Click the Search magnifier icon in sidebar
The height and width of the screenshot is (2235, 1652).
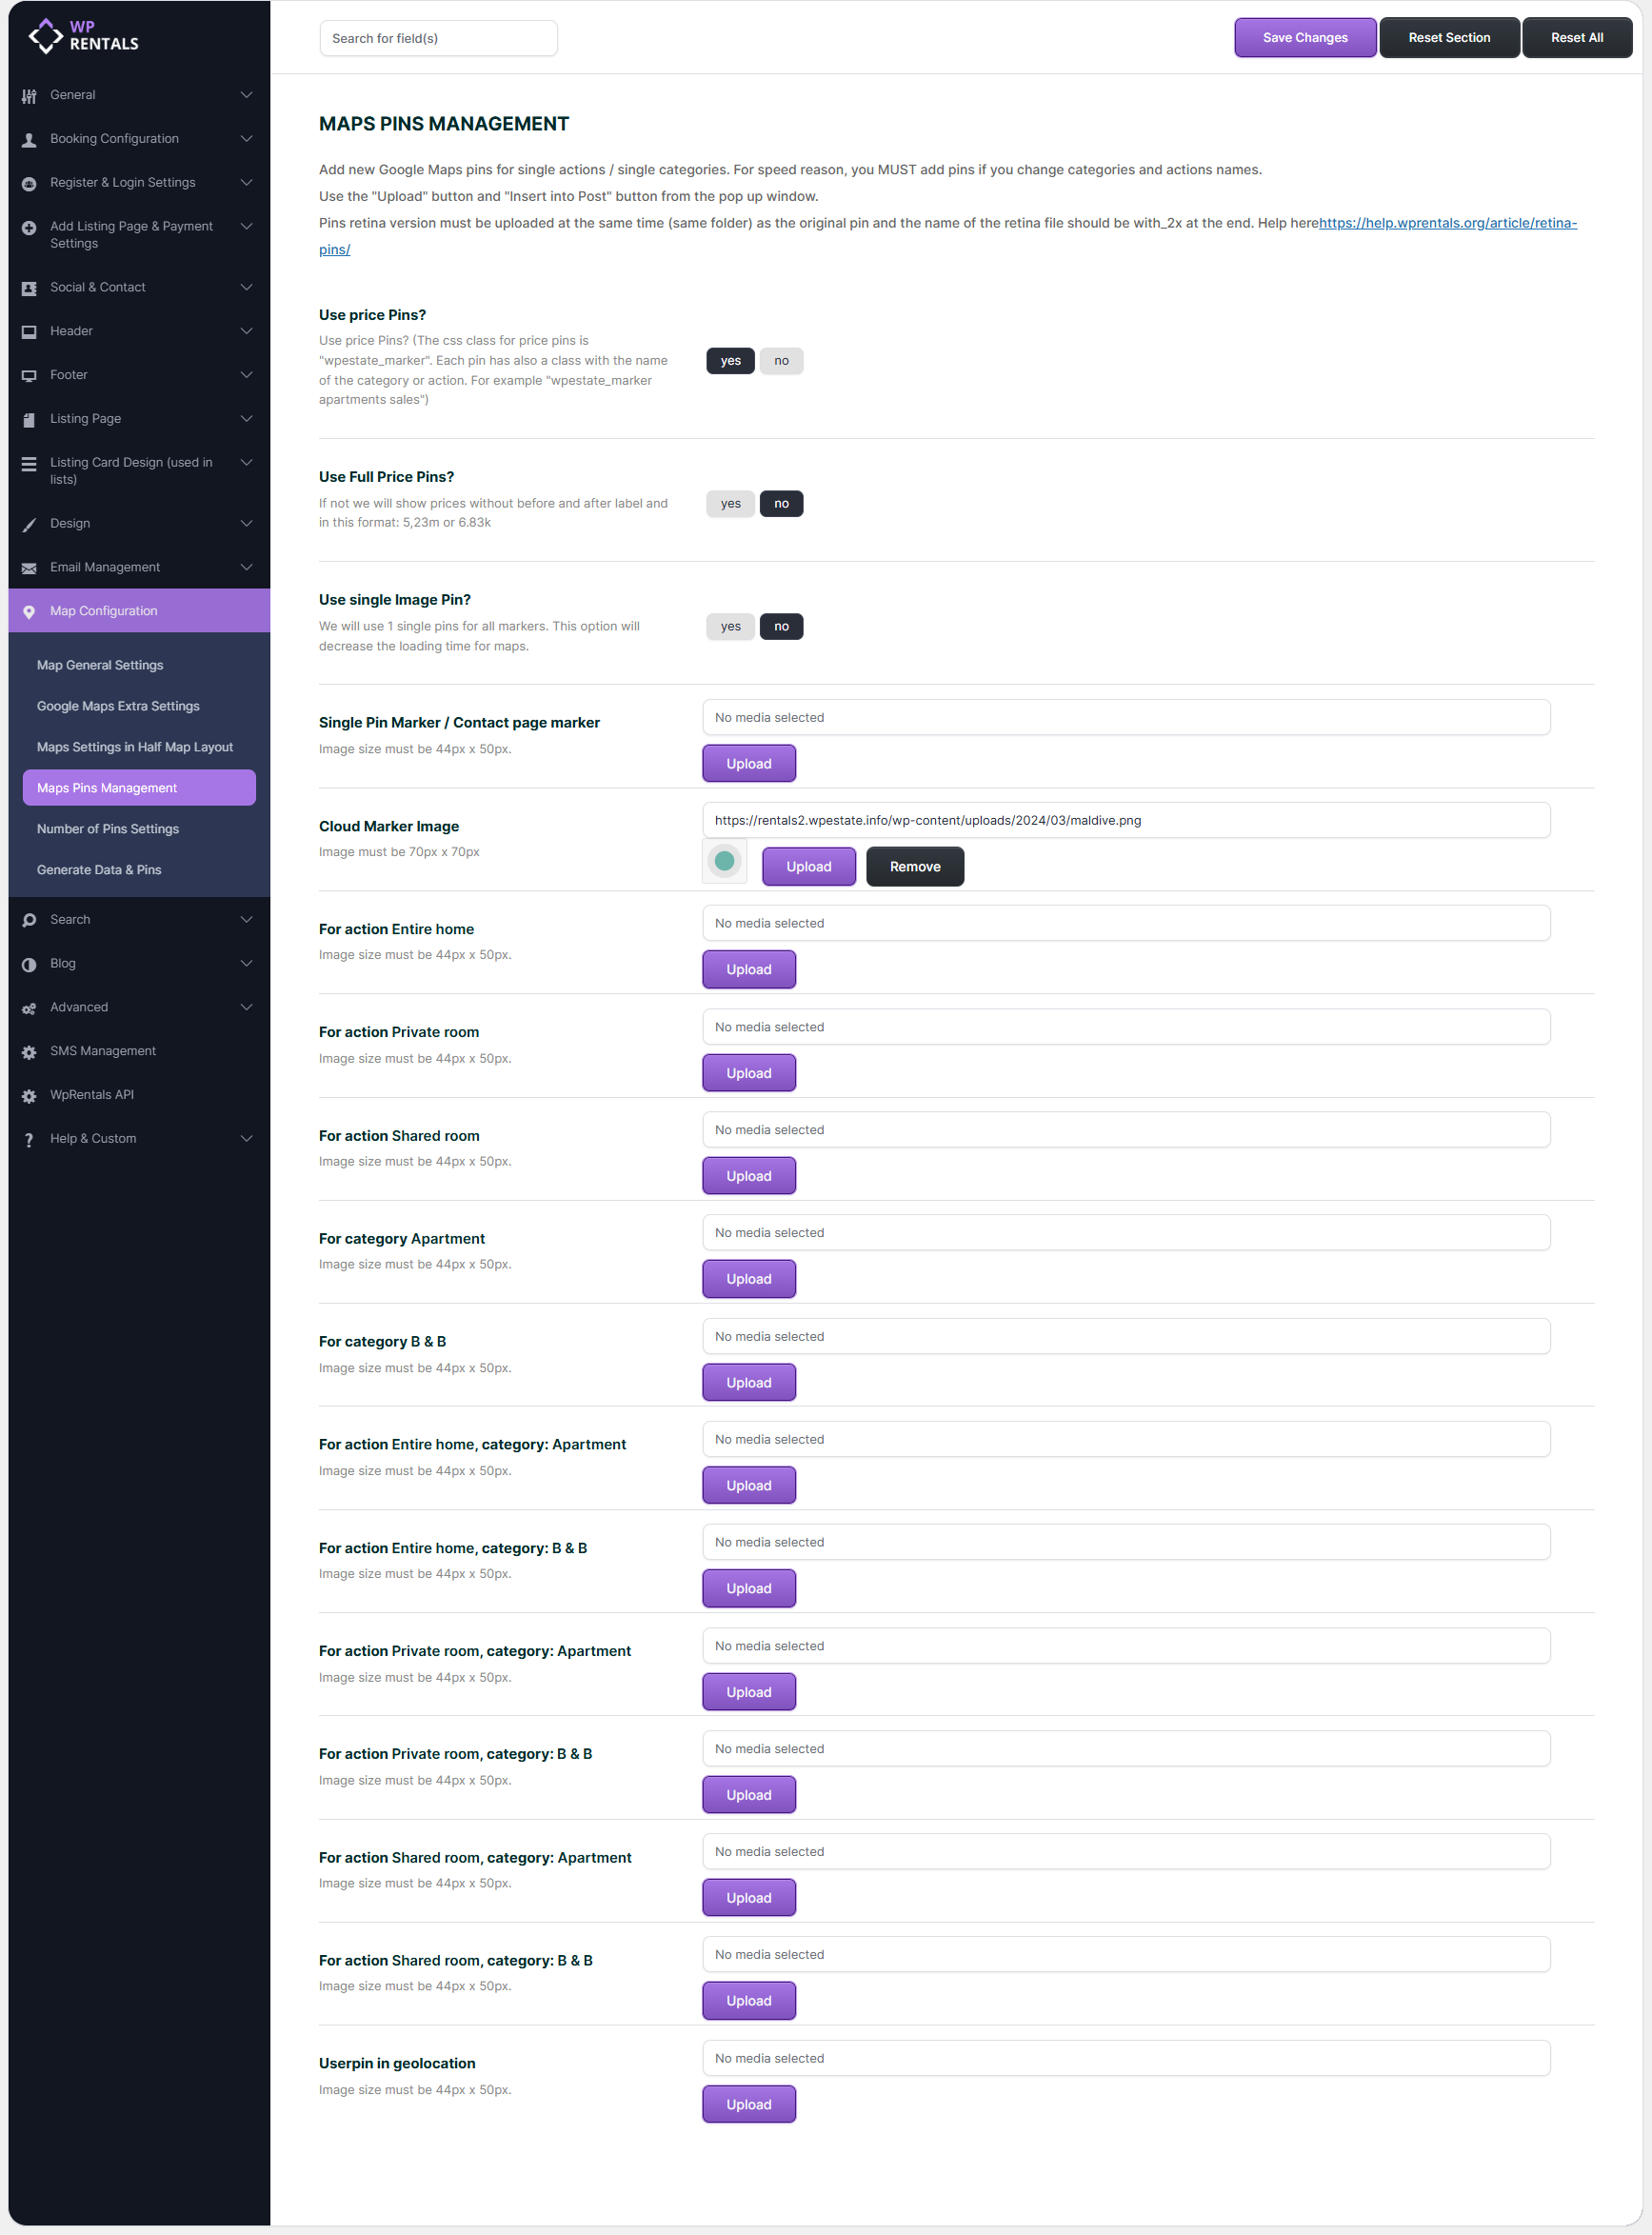click(x=29, y=920)
